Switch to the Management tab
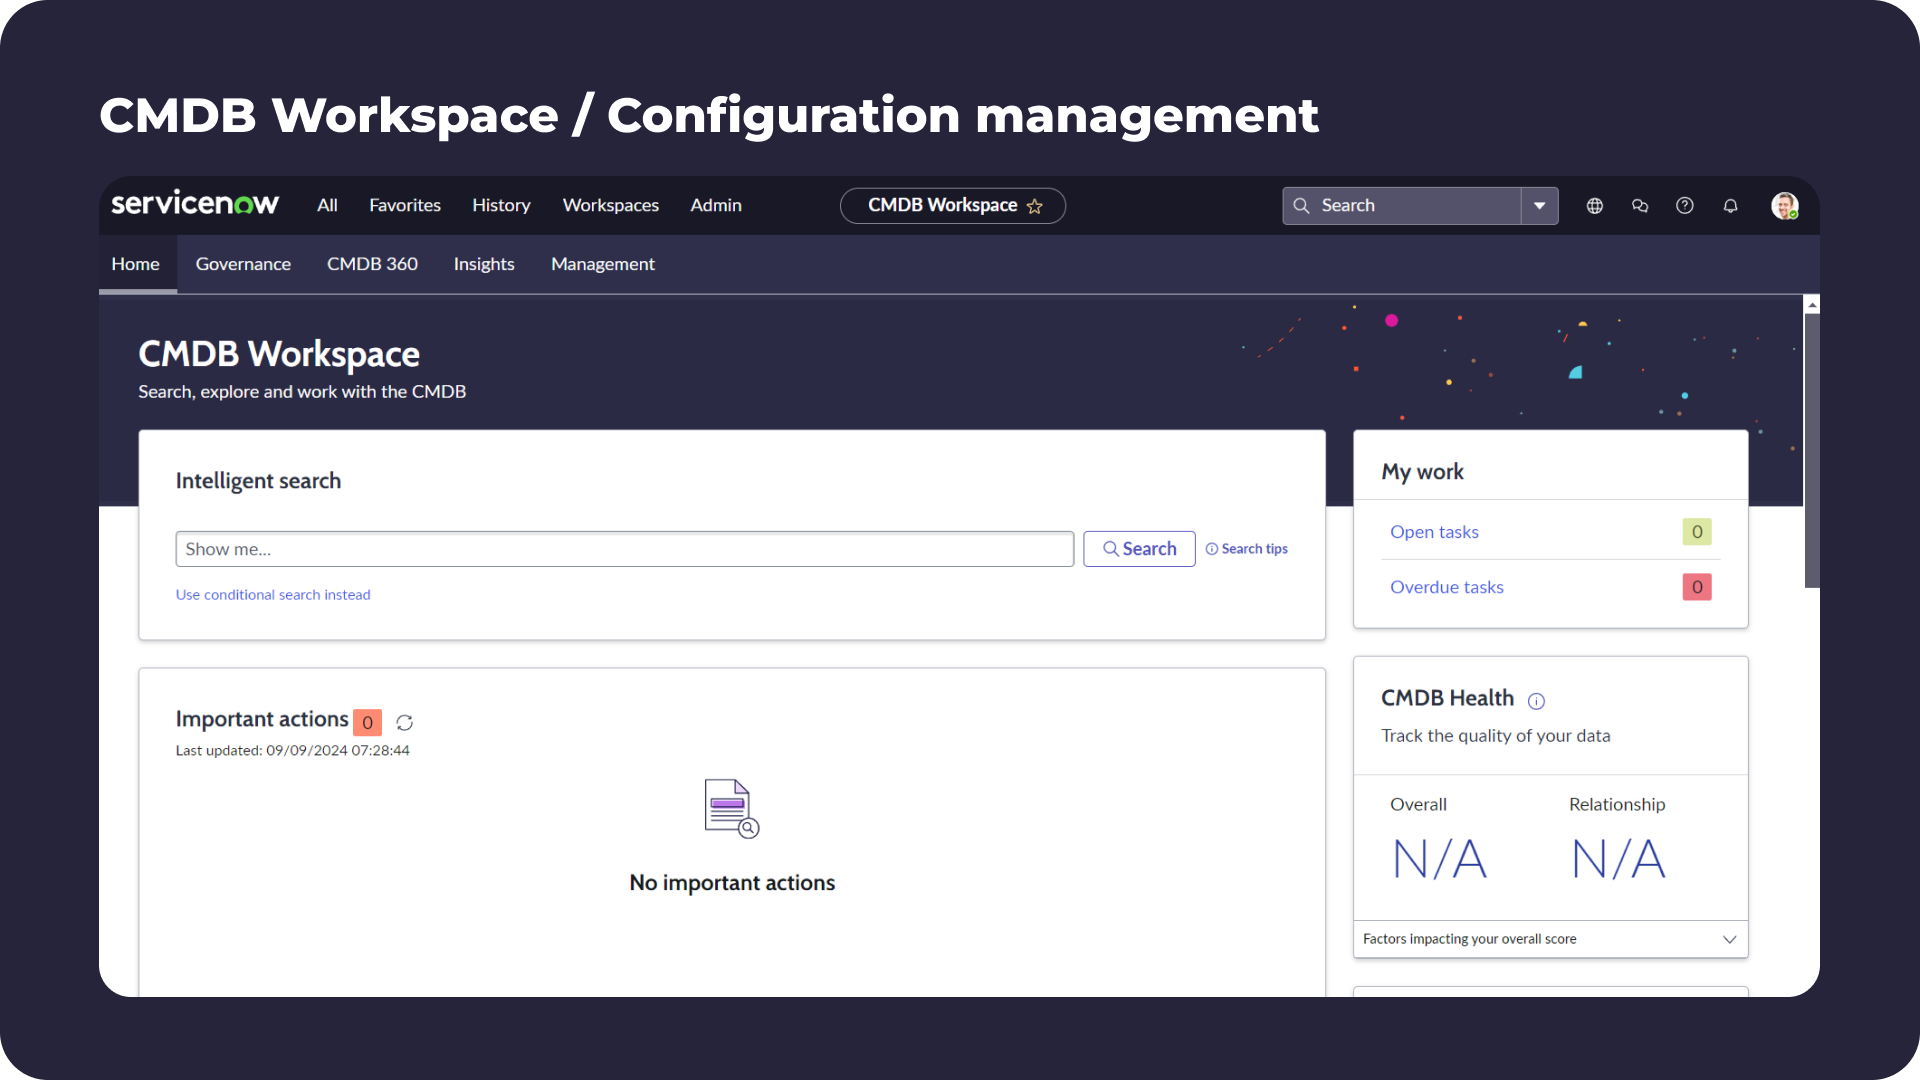 [x=603, y=264]
